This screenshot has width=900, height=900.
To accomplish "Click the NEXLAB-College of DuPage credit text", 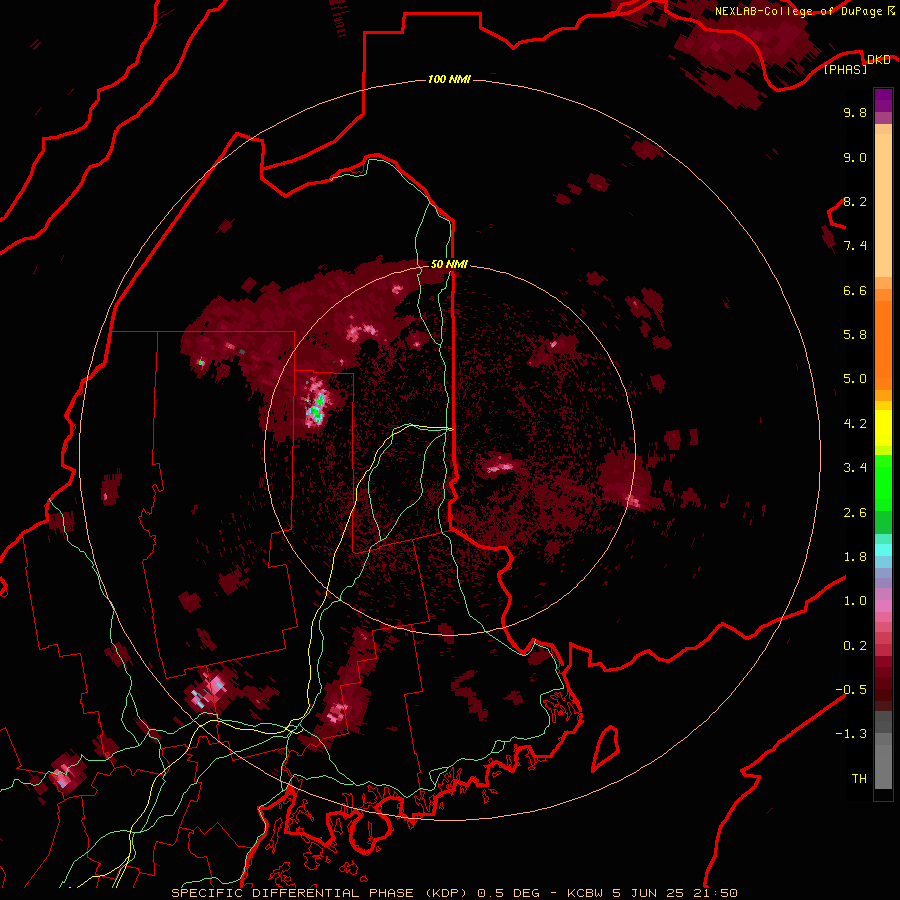I will tap(805, 11).
